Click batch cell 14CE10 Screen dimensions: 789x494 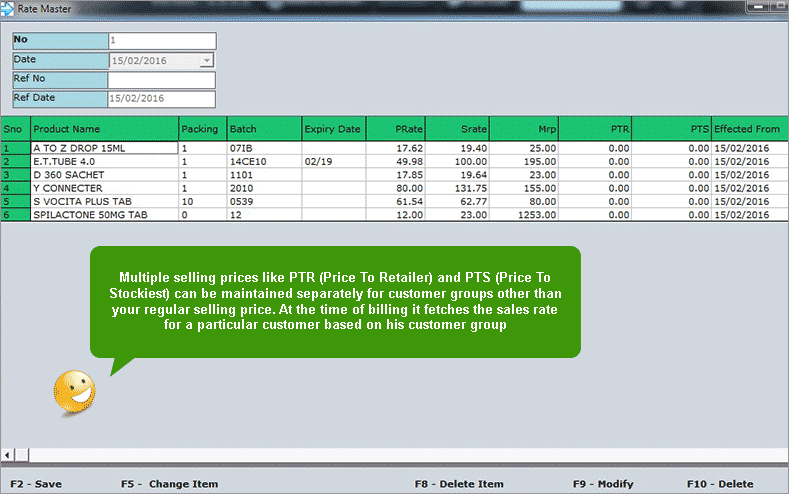[264, 161]
